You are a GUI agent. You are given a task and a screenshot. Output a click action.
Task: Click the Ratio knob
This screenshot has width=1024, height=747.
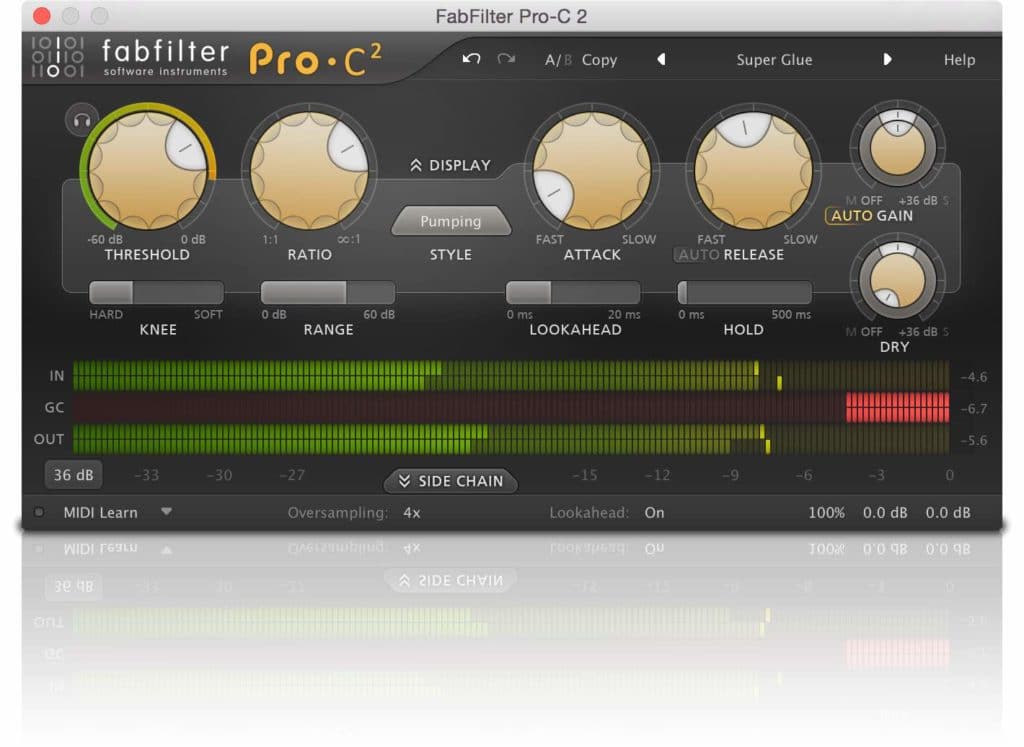[x=309, y=170]
